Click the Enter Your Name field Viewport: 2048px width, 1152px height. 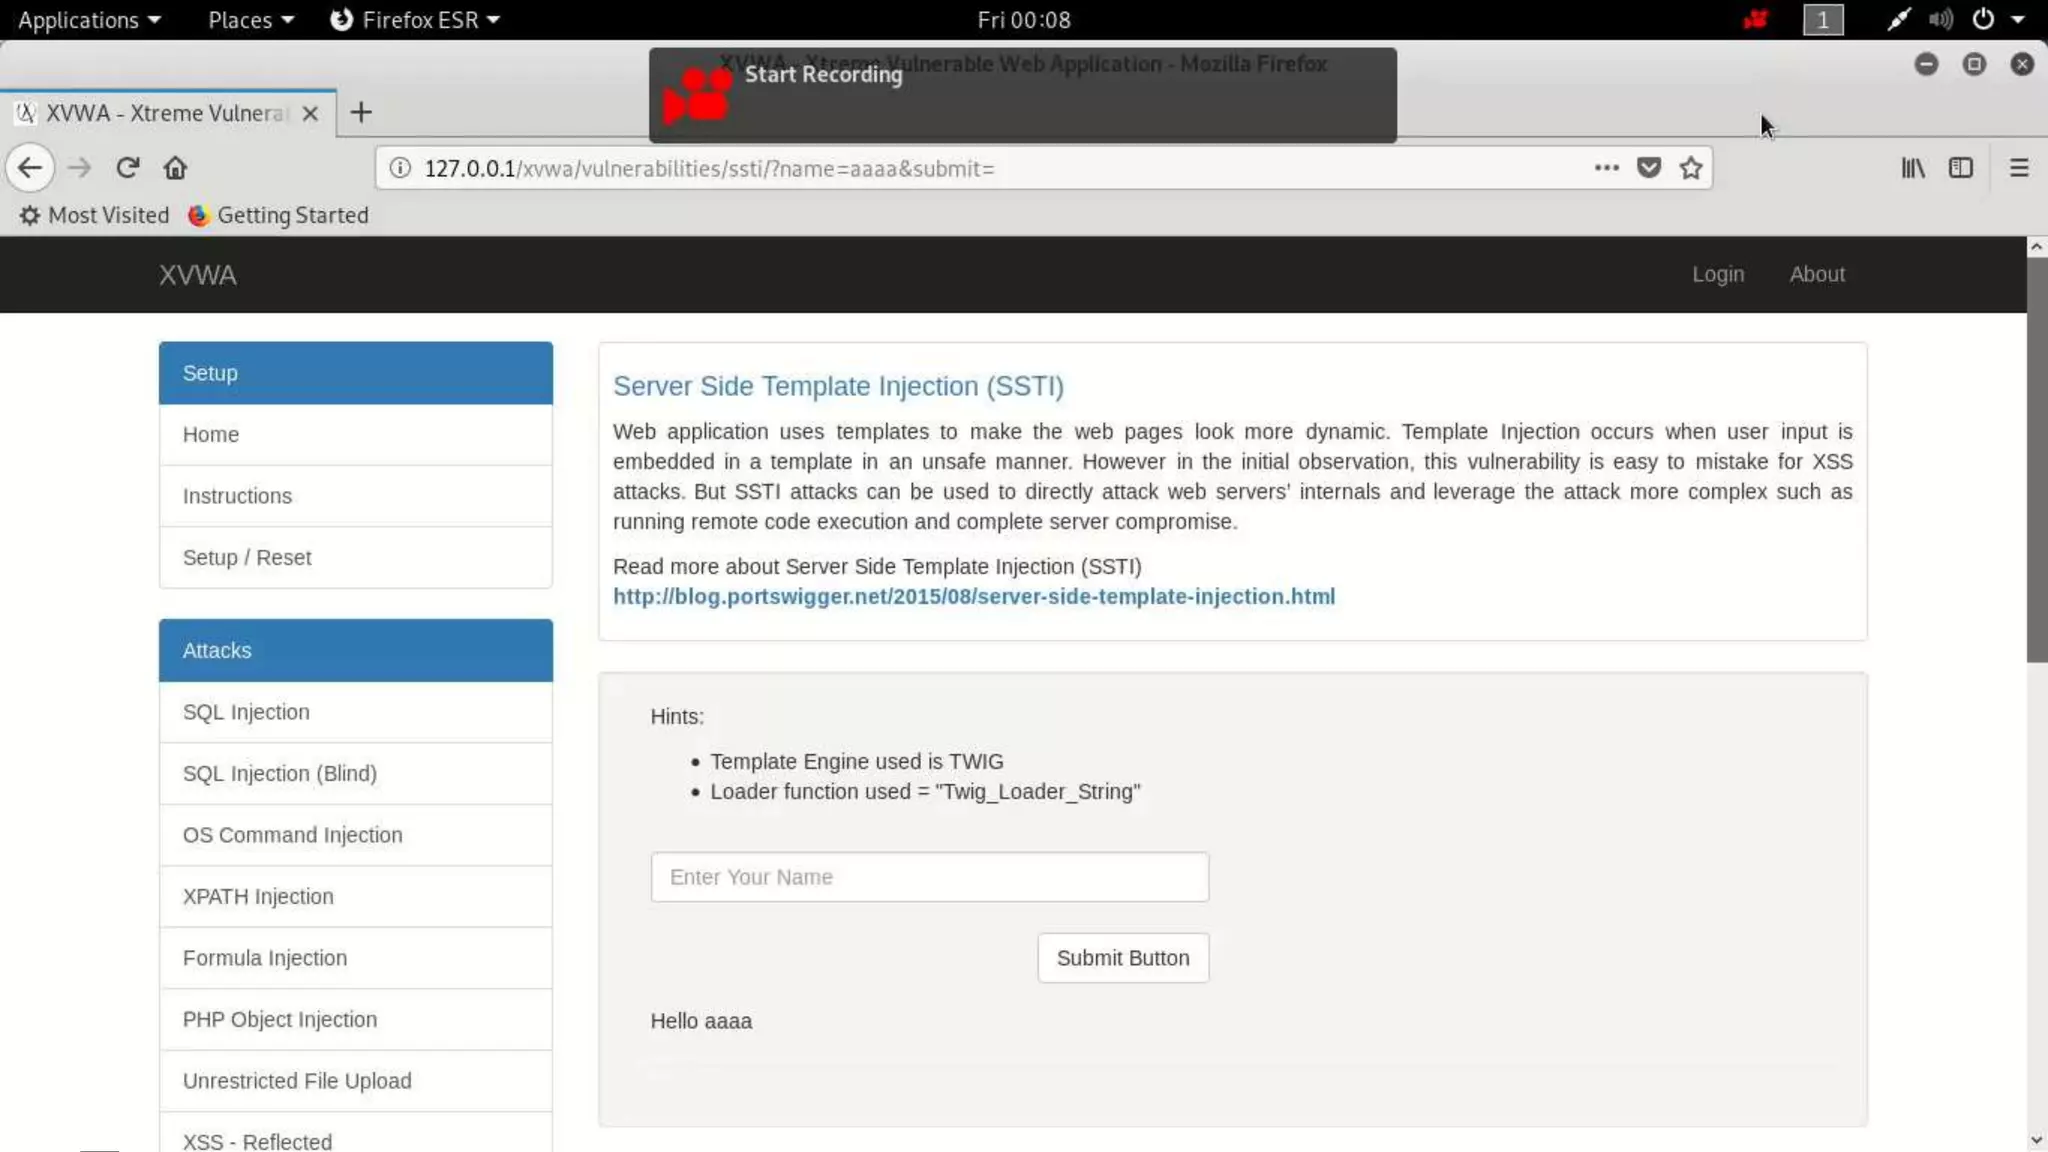tap(929, 877)
